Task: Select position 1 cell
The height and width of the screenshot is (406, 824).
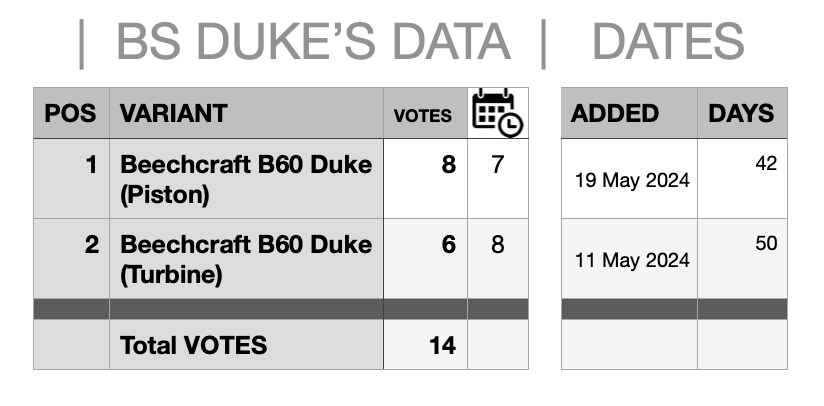Action: point(71,179)
